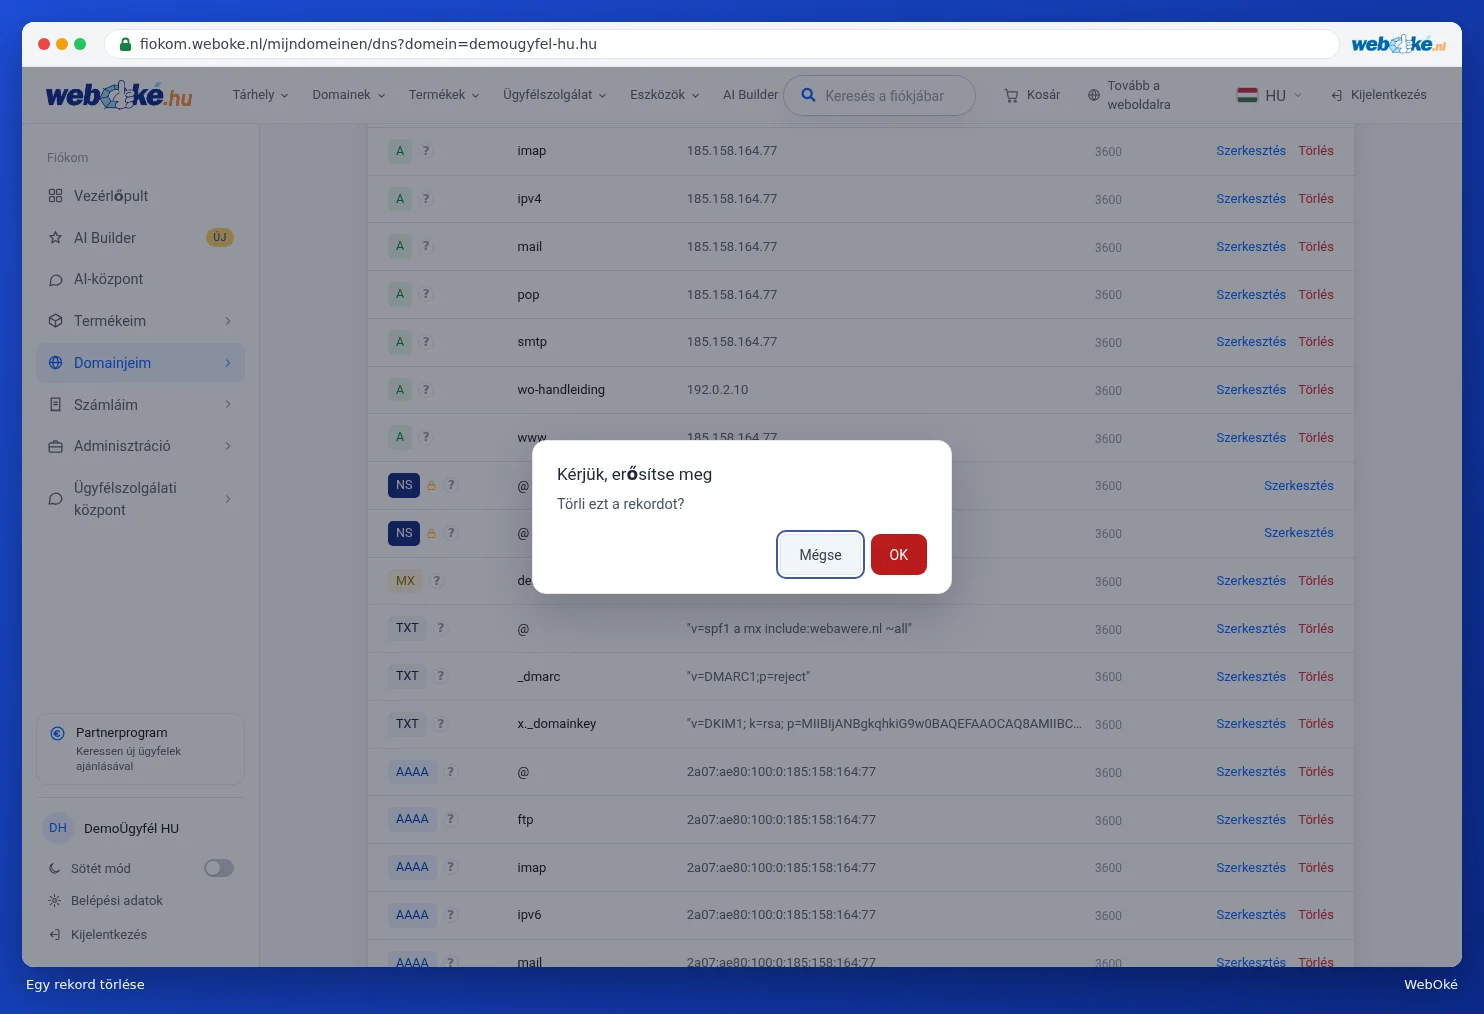Click the Keresés a fiókjában search field
Viewport: 1484px width, 1014px height.
pos(879,96)
